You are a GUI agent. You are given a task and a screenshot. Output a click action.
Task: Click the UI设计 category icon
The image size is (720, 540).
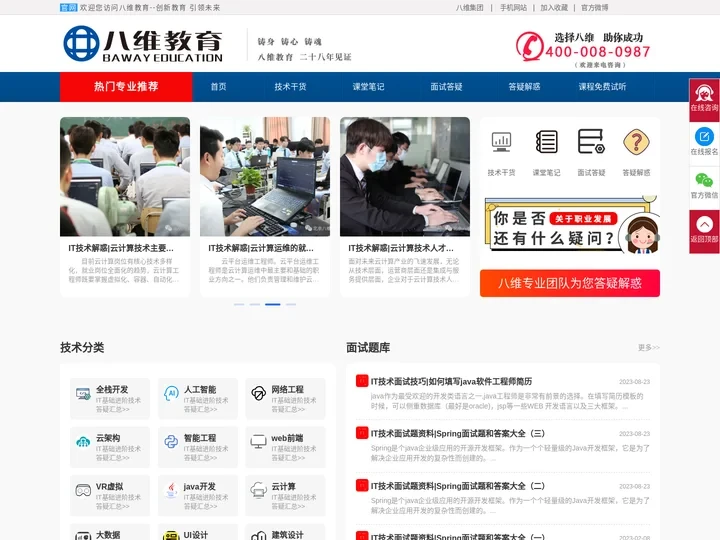(x=171, y=535)
